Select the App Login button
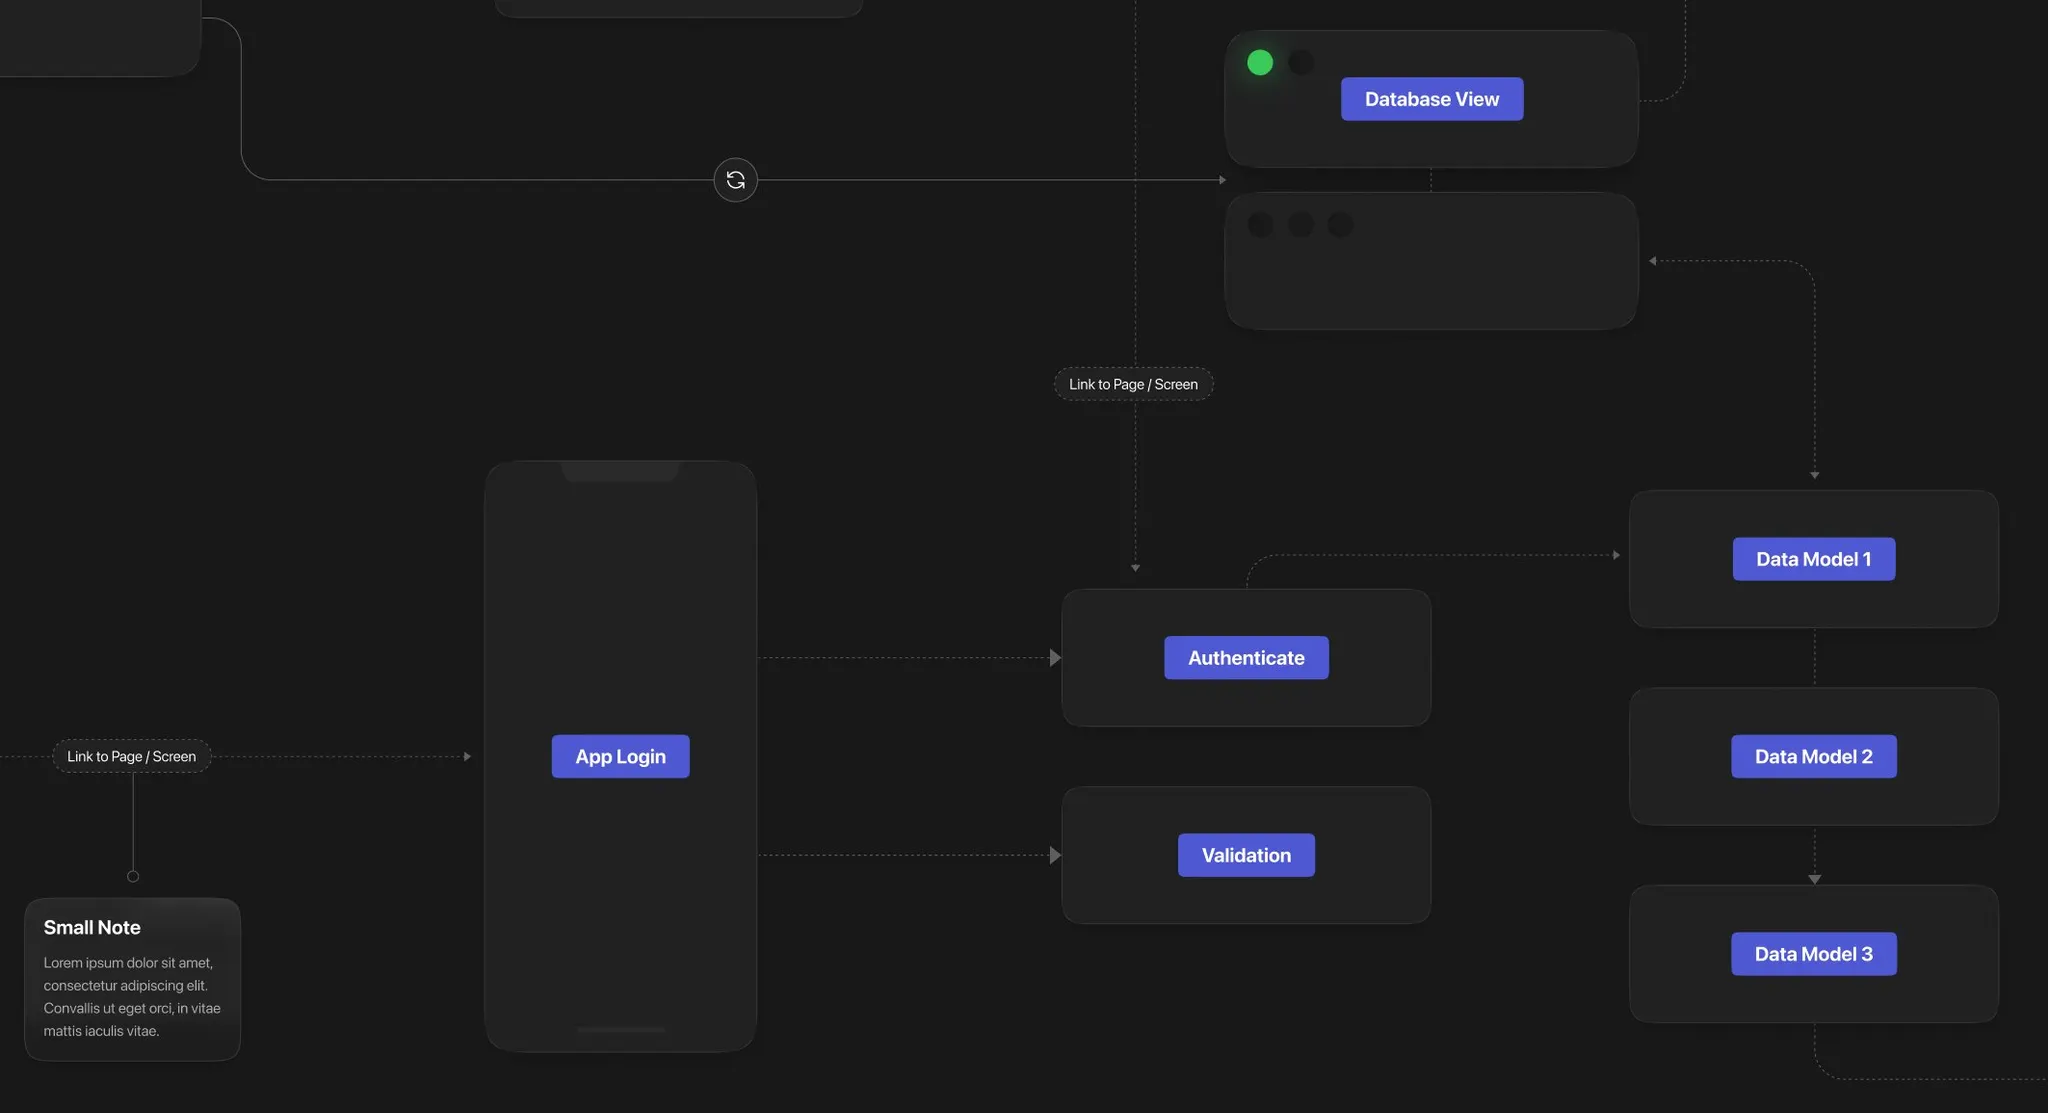 click(x=620, y=756)
